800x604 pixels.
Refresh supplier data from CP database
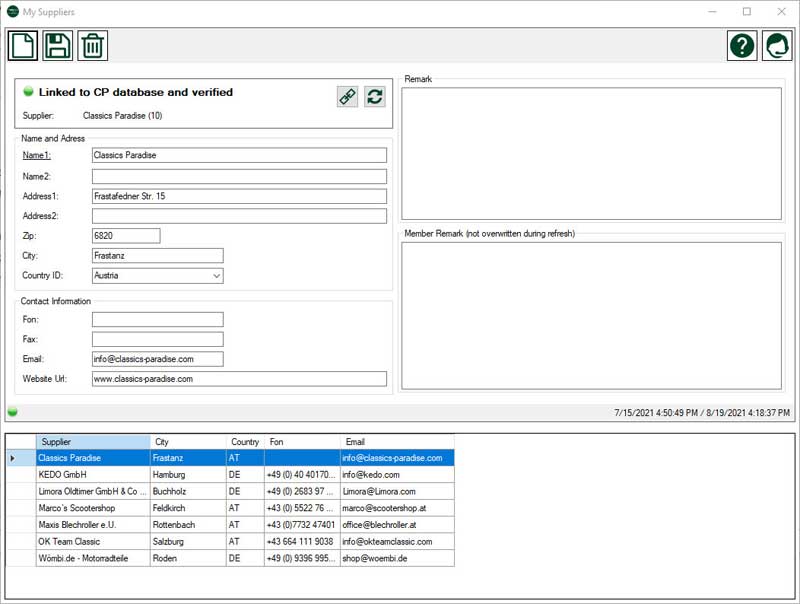point(375,96)
